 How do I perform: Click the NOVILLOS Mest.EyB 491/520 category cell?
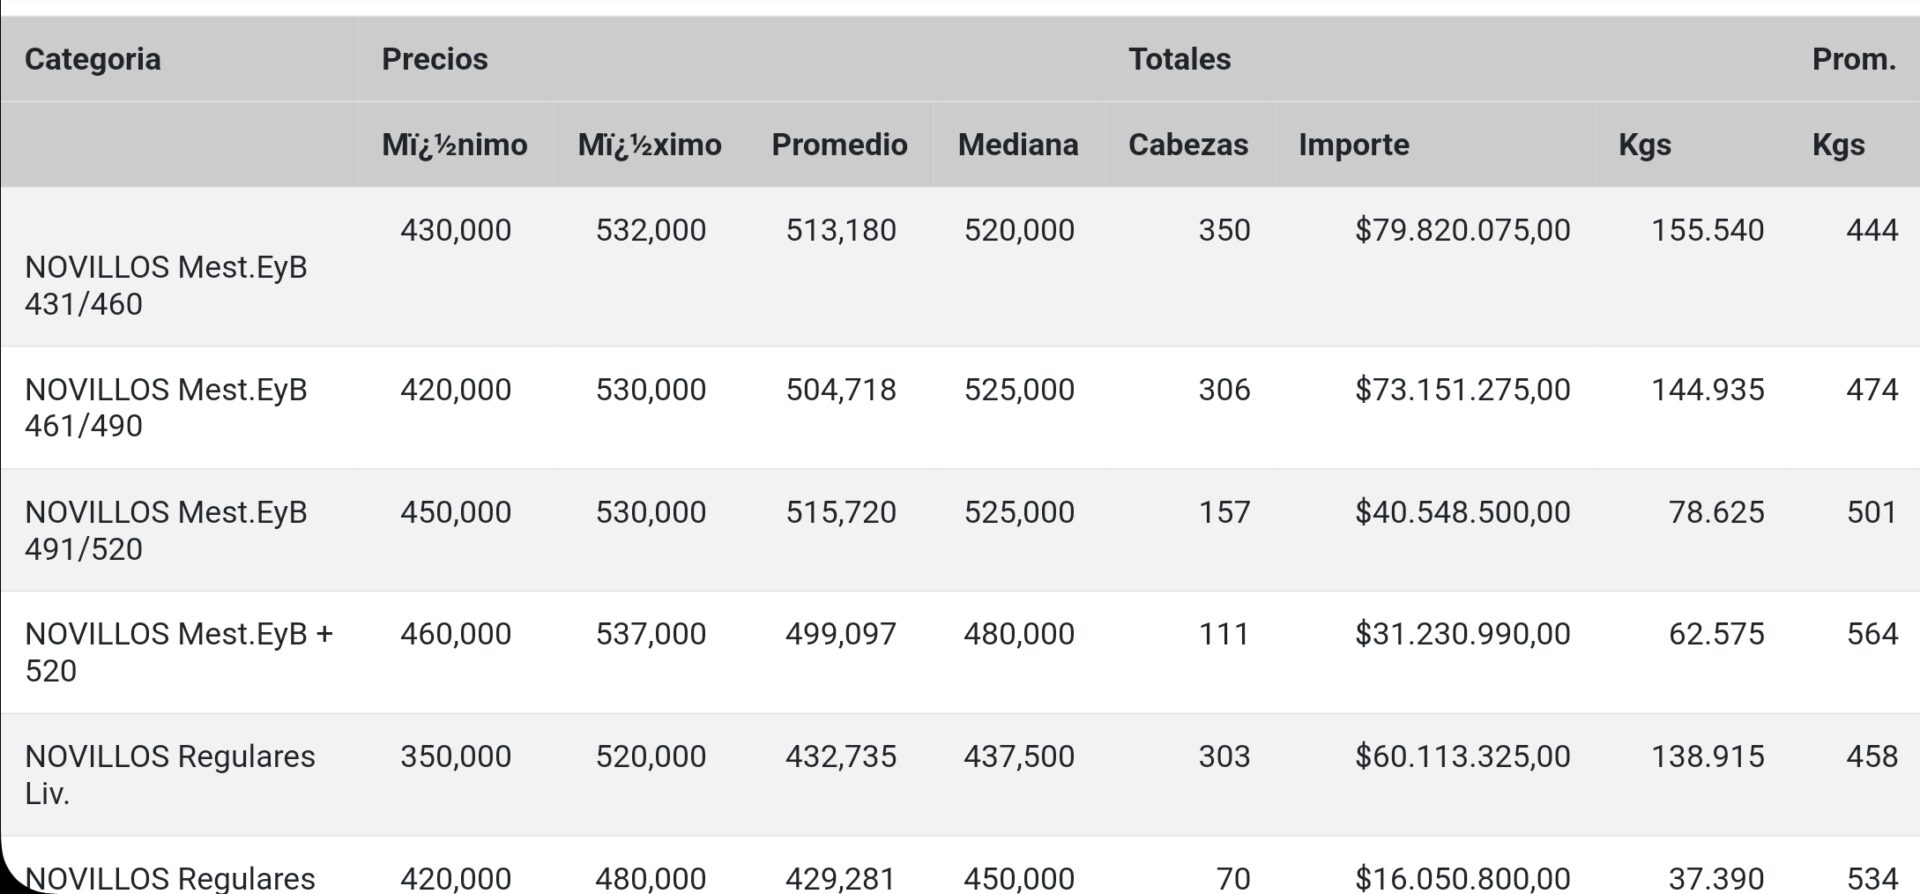coord(165,530)
